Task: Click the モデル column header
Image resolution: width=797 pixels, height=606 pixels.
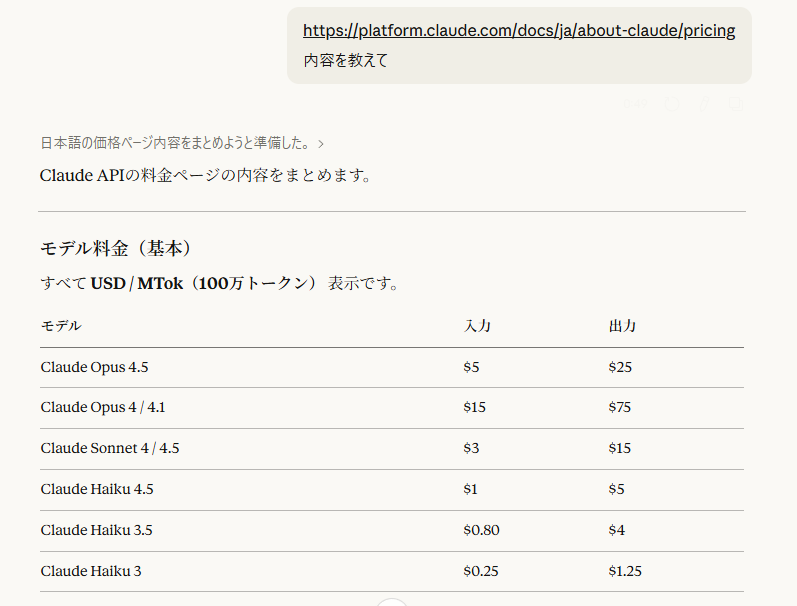Action: pyautogui.click(x=61, y=326)
